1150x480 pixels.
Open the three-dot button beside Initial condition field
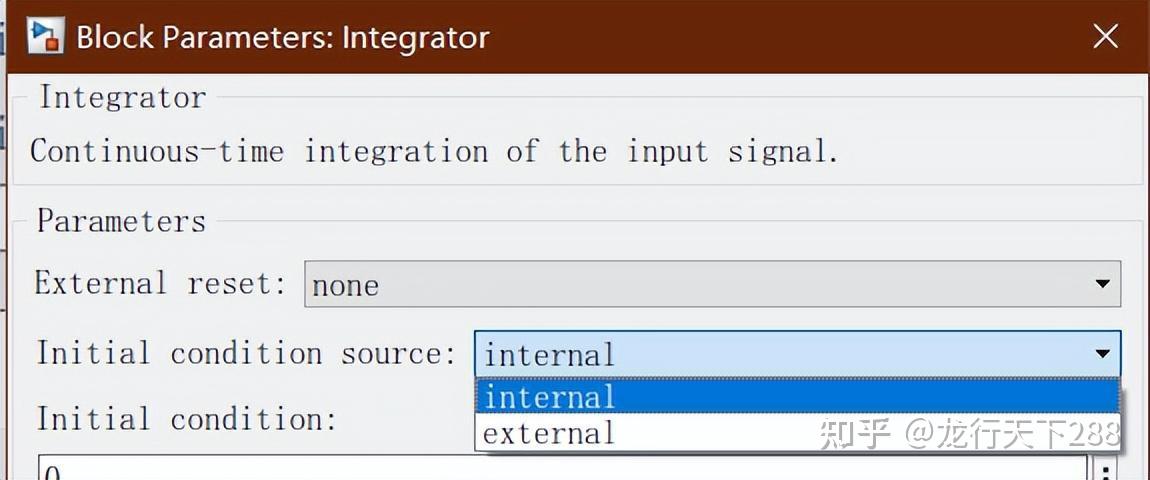pyautogui.click(x=1105, y=470)
